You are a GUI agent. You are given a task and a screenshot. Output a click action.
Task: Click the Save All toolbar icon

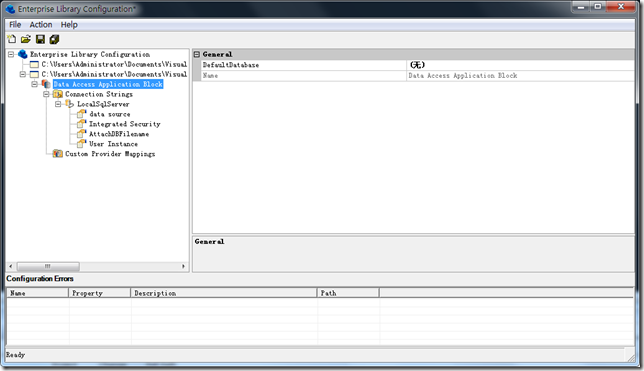(54, 39)
